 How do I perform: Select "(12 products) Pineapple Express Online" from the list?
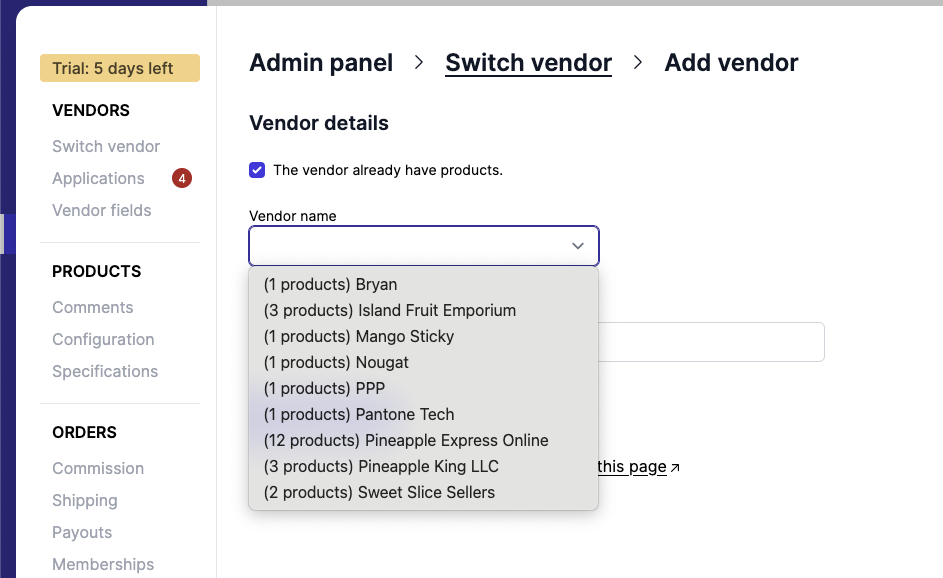point(405,440)
